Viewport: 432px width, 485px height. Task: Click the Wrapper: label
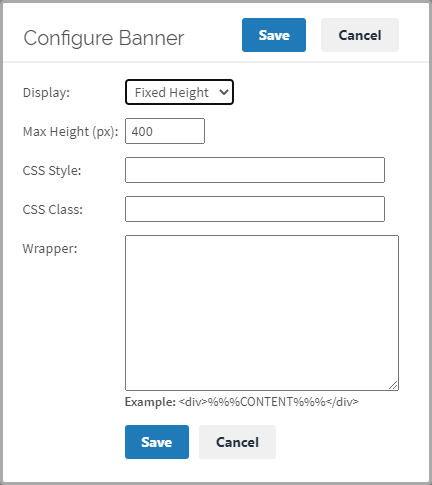[50, 249]
